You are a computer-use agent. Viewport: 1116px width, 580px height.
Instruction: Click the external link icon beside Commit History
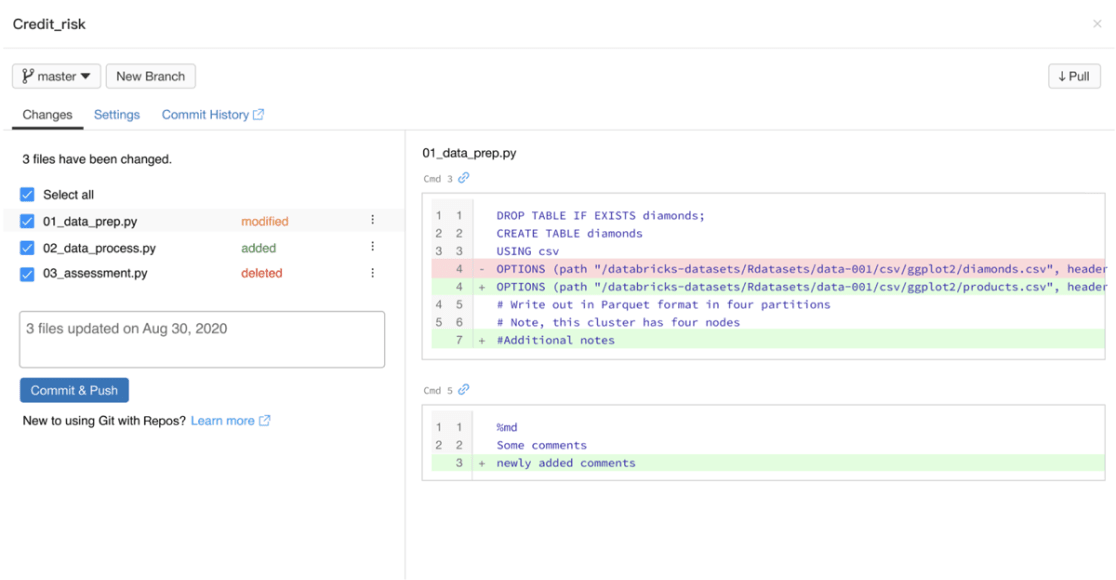pyautogui.click(x=258, y=114)
